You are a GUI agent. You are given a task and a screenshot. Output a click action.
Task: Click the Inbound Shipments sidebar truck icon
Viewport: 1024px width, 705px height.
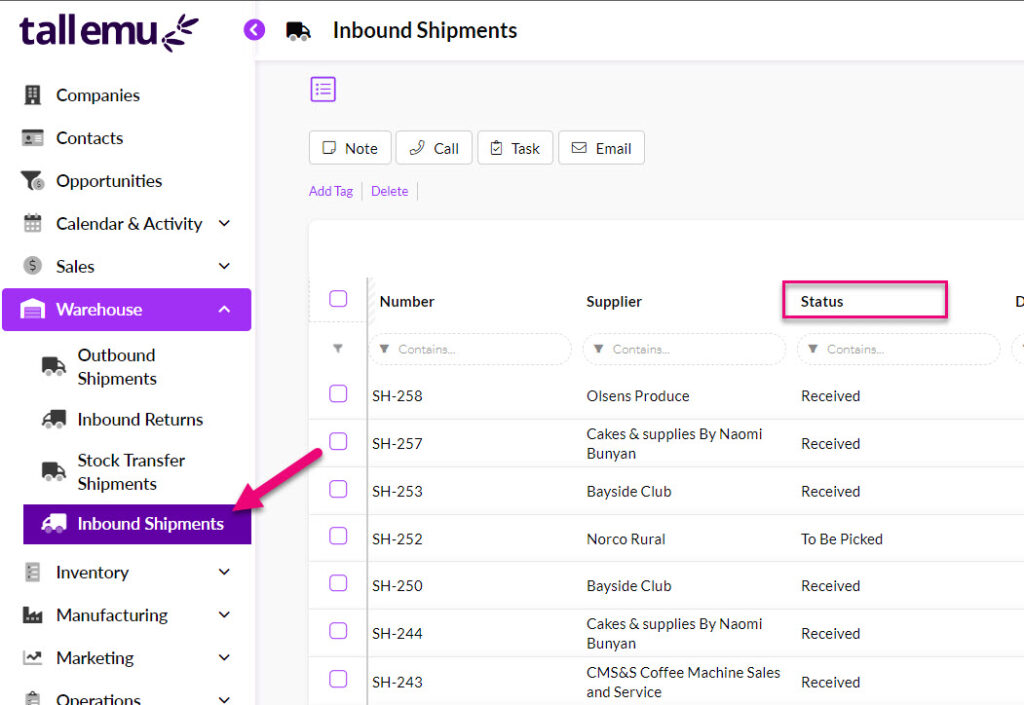(54, 524)
